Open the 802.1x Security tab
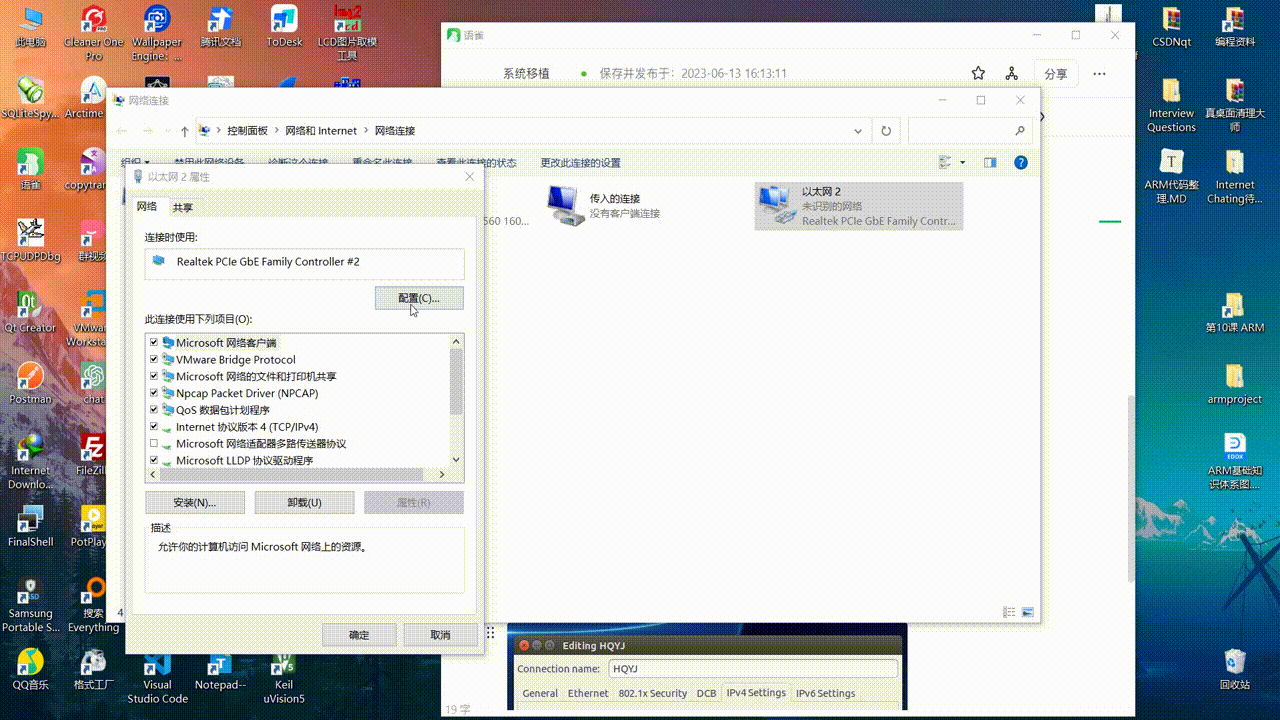The width and height of the screenshot is (1280, 720). 652,693
